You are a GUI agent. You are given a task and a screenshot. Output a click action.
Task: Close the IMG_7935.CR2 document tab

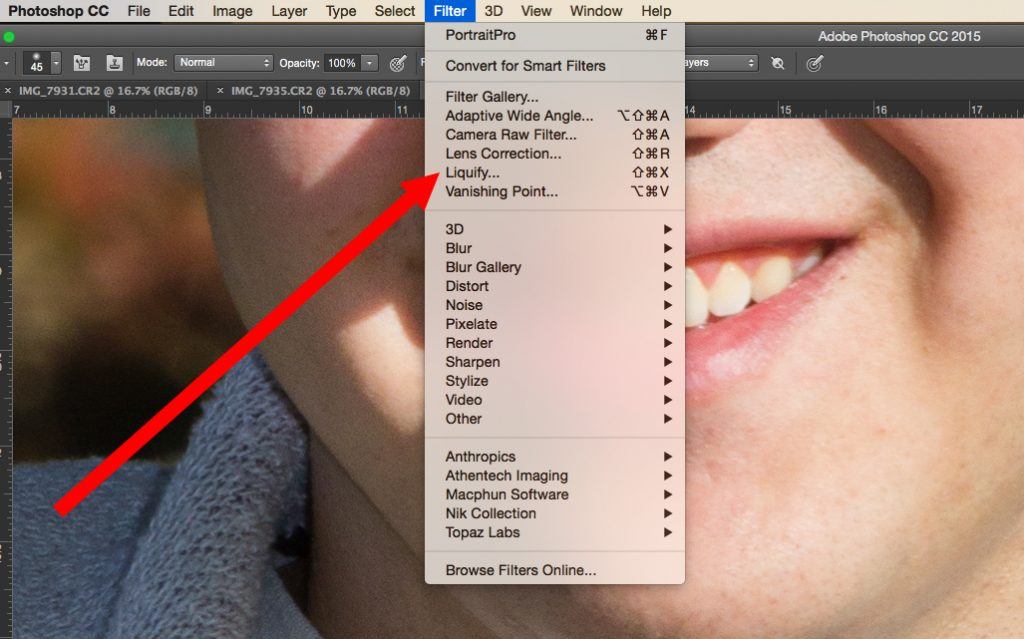click(x=221, y=90)
